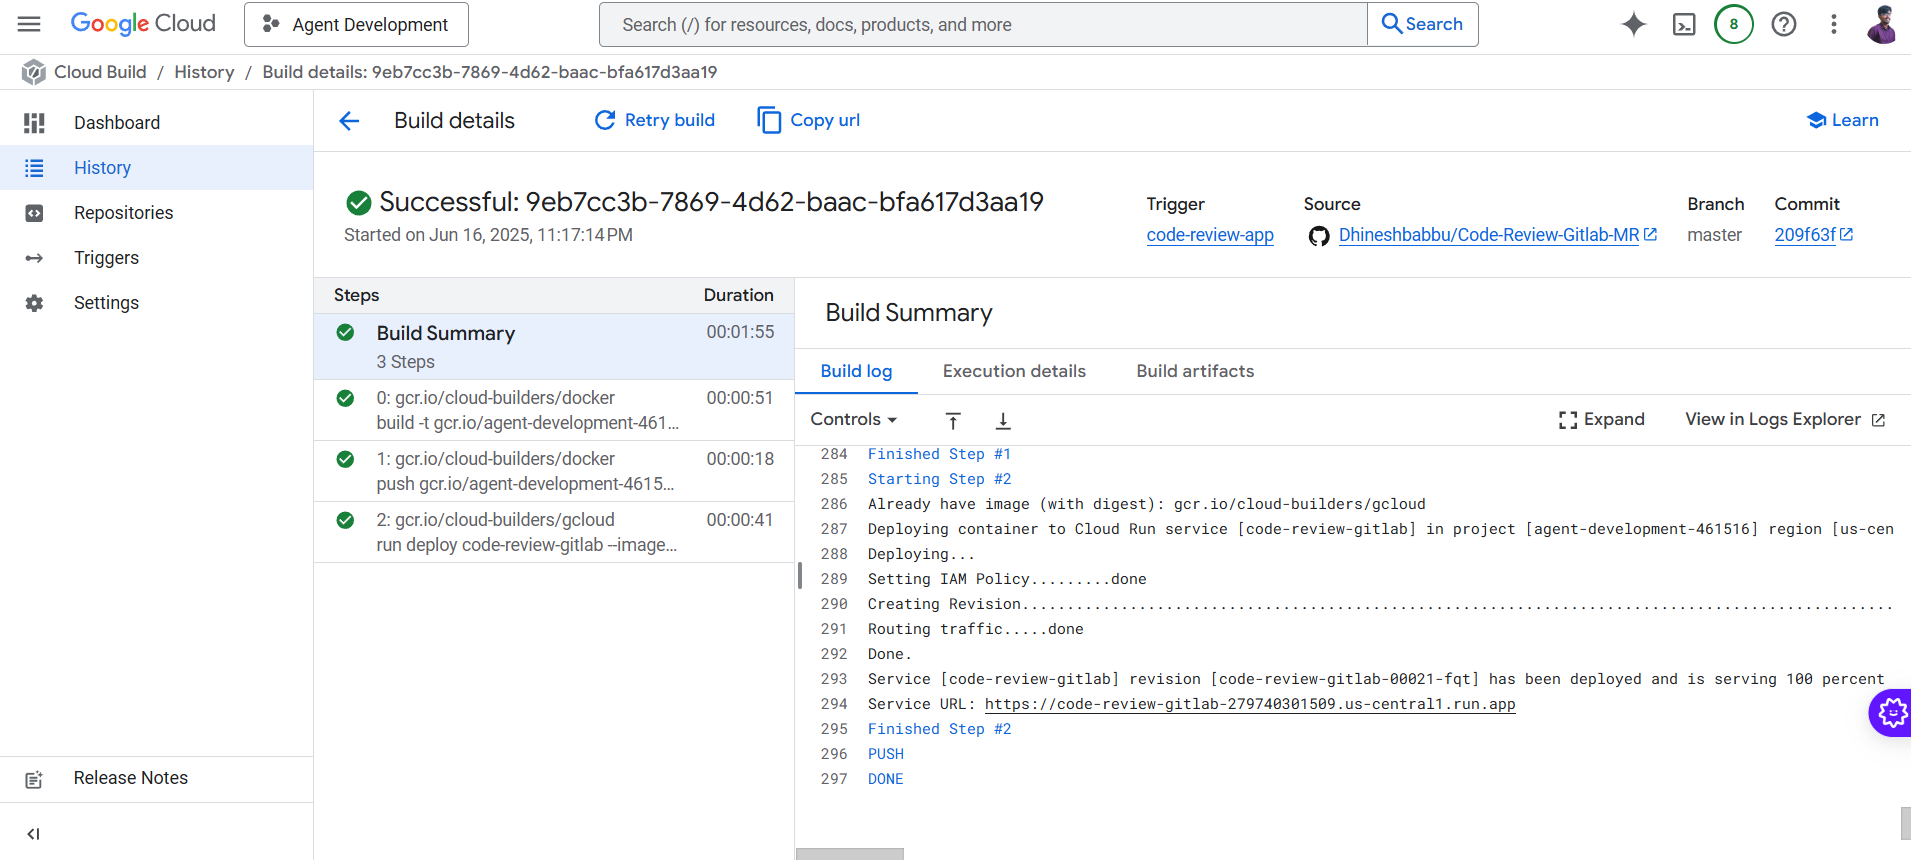Click the purple floating gear widget
This screenshot has height=860, width=1911.
pyautogui.click(x=1891, y=713)
